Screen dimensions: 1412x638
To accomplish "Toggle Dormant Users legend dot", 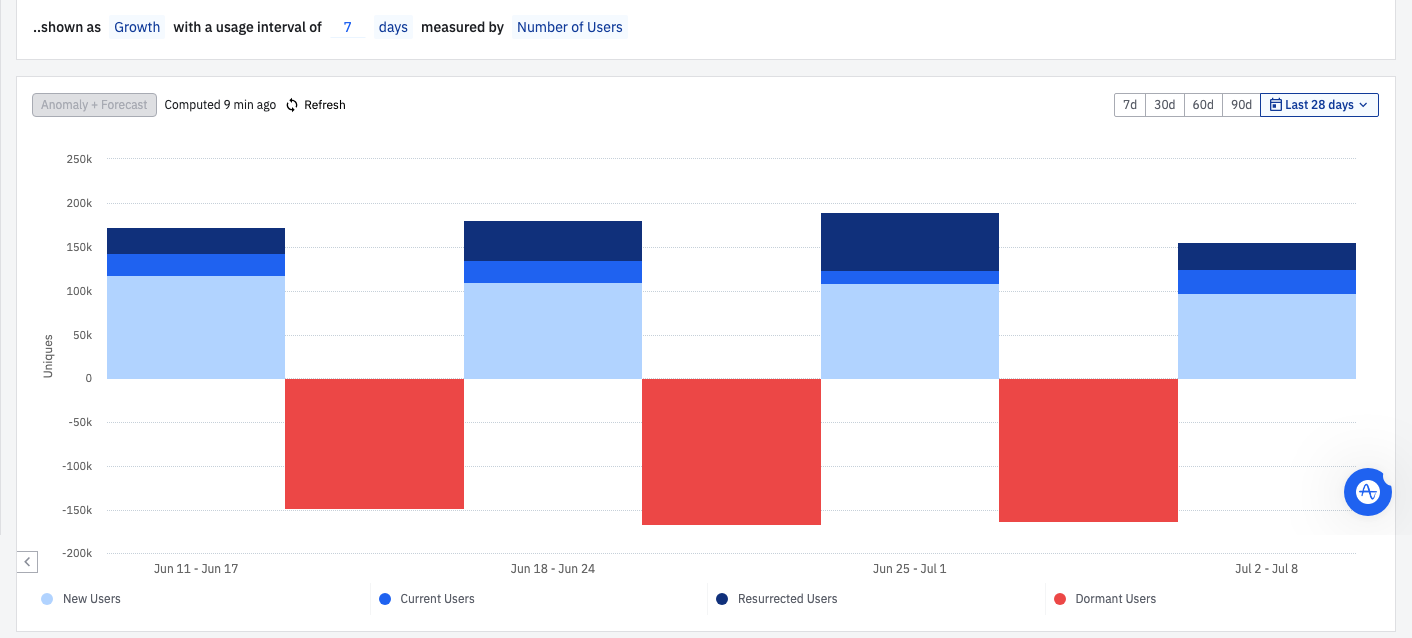I will (x=1060, y=599).
